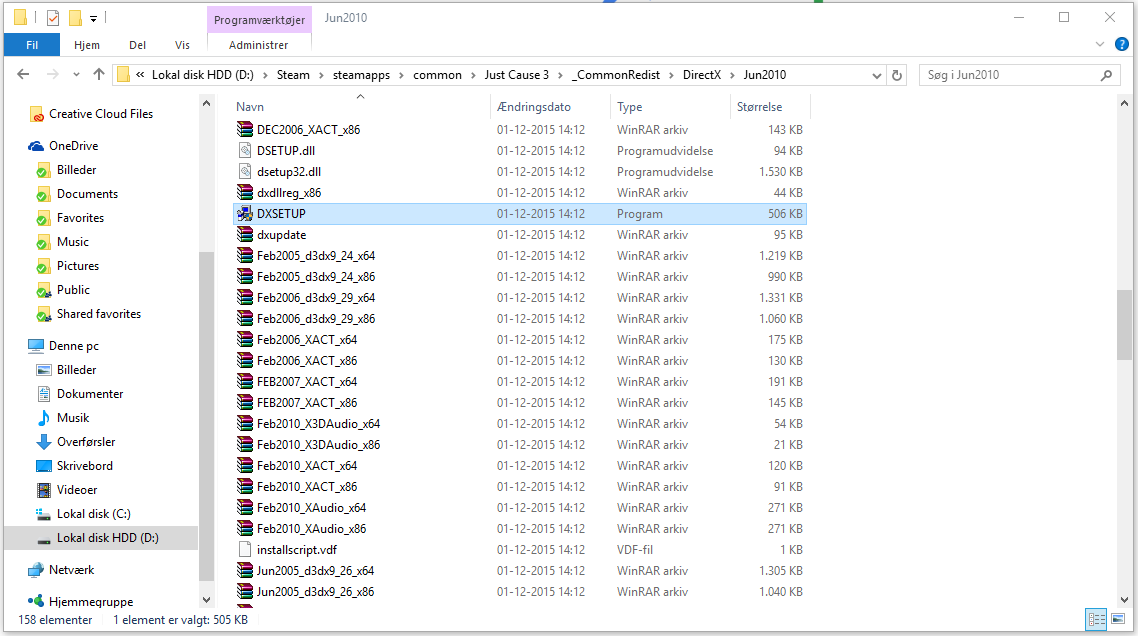Go up one folder level
This screenshot has width=1138, height=636.
pos(99,75)
